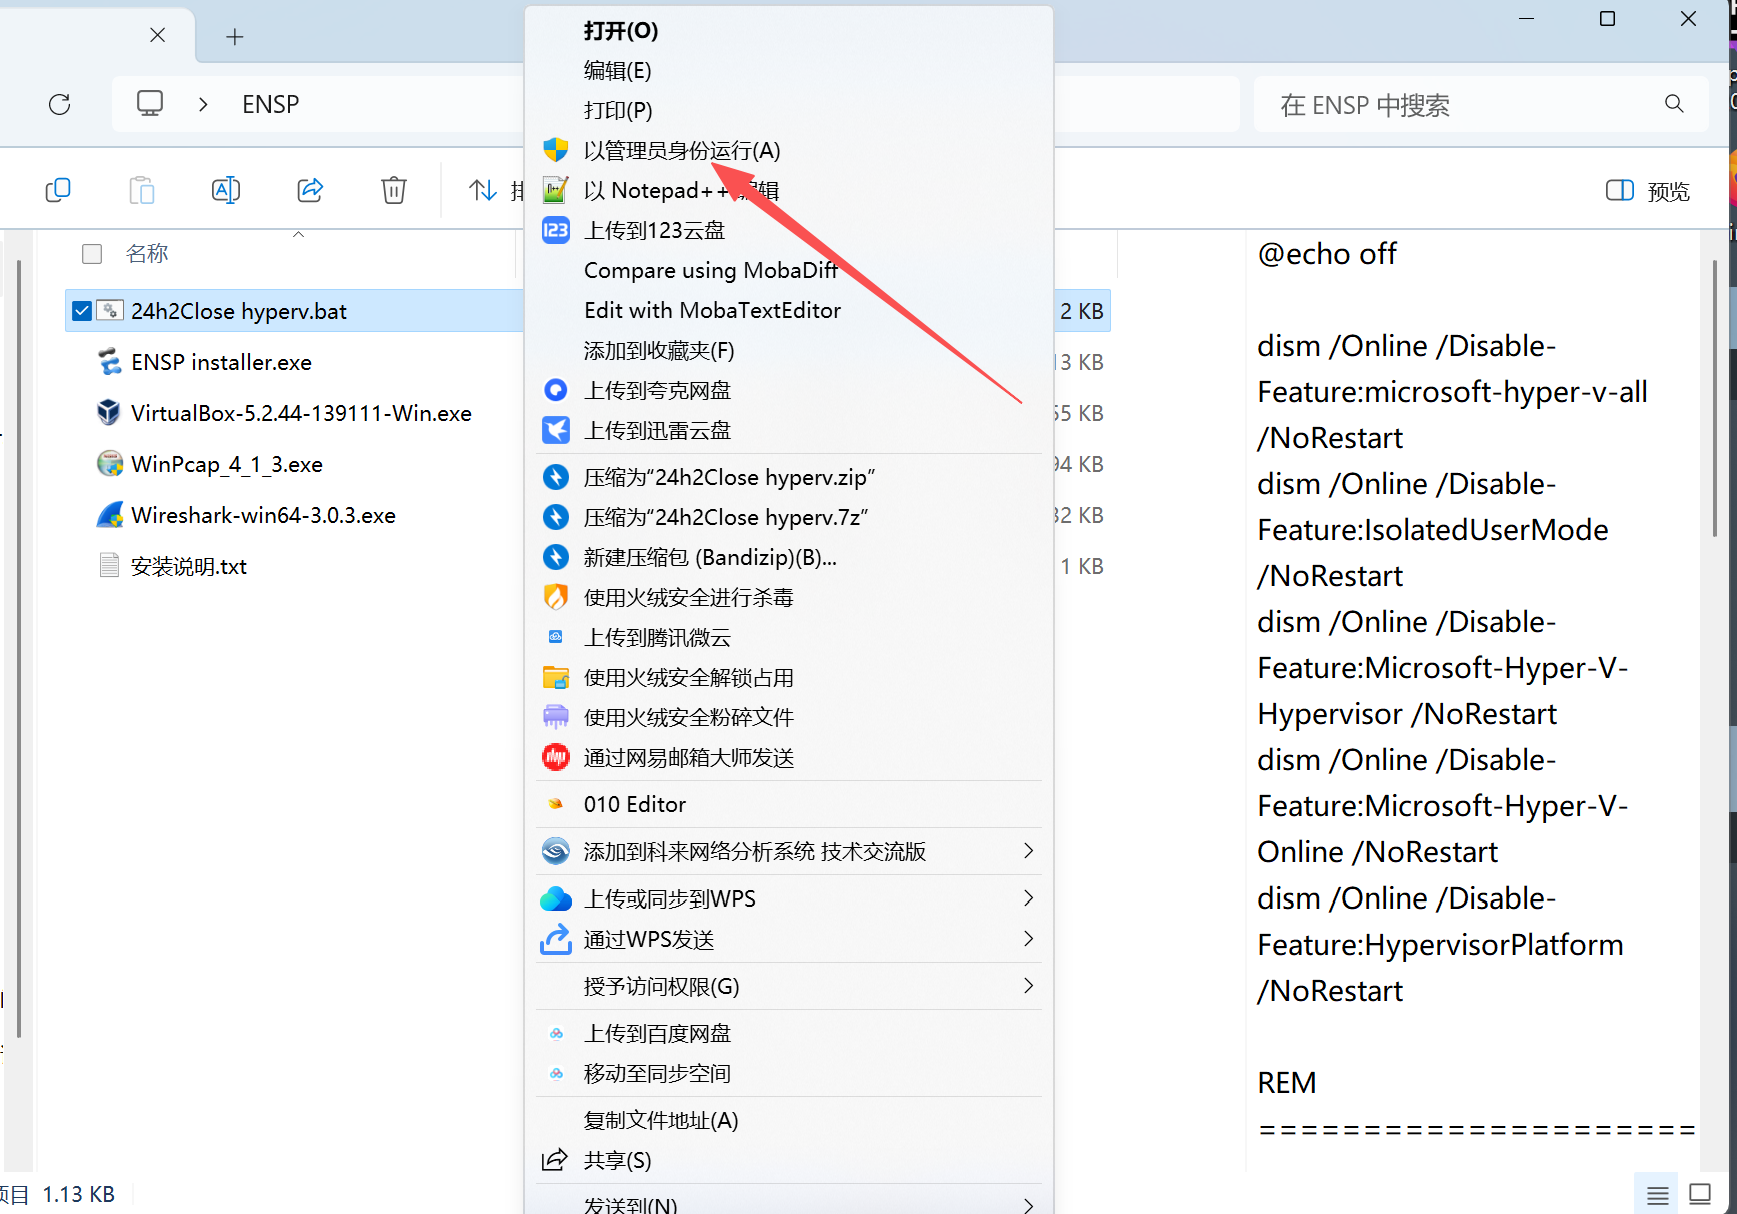The height and width of the screenshot is (1214, 1737).
Task: Click the search box in ENSP
Action: coord(1480,104)
